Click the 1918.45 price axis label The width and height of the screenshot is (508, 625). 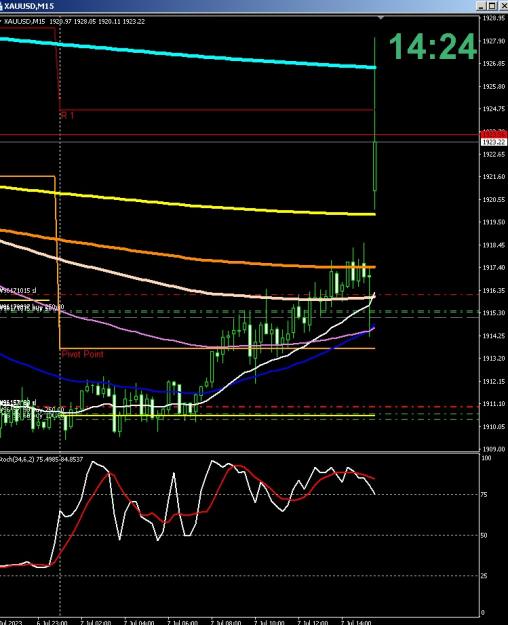[494, 245]
